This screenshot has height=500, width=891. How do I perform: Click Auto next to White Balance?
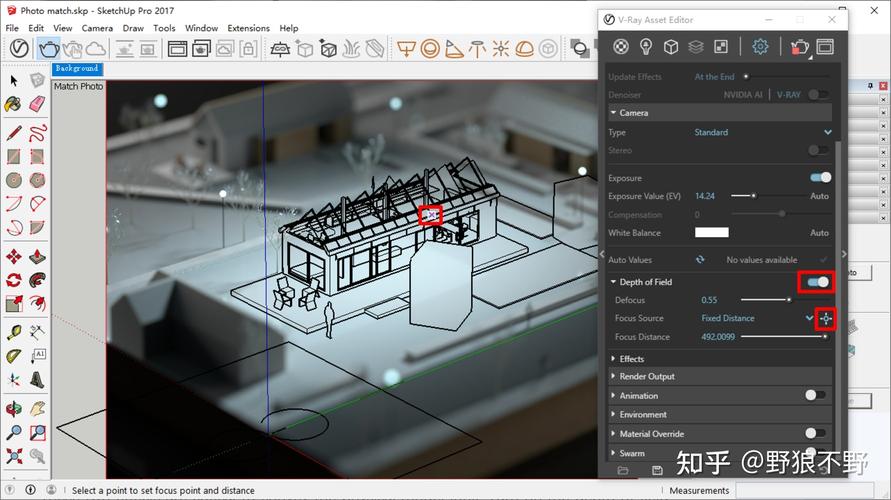[x=819, y=233]
